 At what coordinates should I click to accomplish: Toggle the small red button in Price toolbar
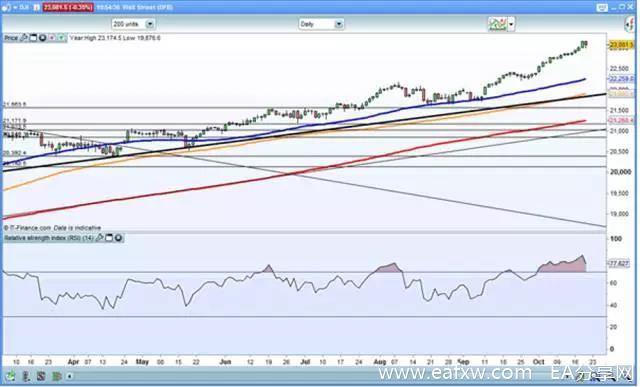pyautogui.click(x=52, y=38)
